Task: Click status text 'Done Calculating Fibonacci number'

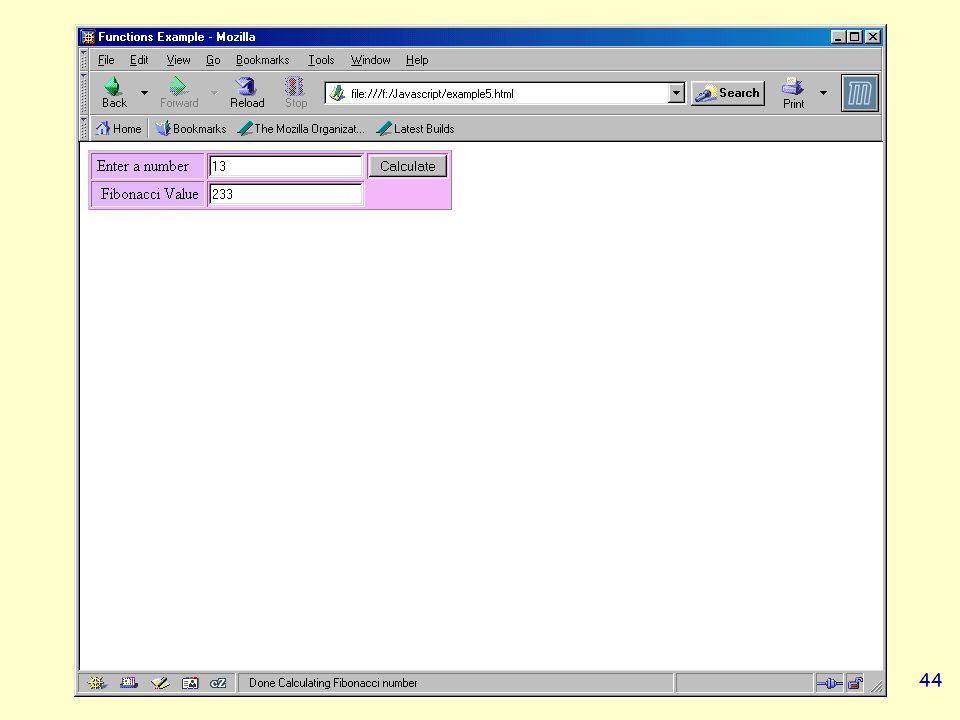Action: (333, 683)
